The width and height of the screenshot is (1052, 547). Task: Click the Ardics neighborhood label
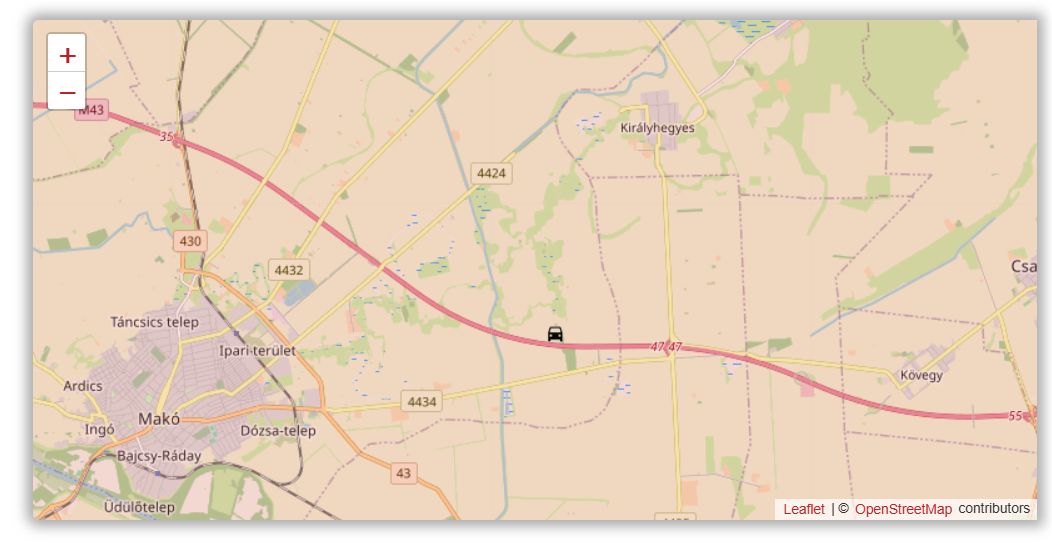(83, 386)
